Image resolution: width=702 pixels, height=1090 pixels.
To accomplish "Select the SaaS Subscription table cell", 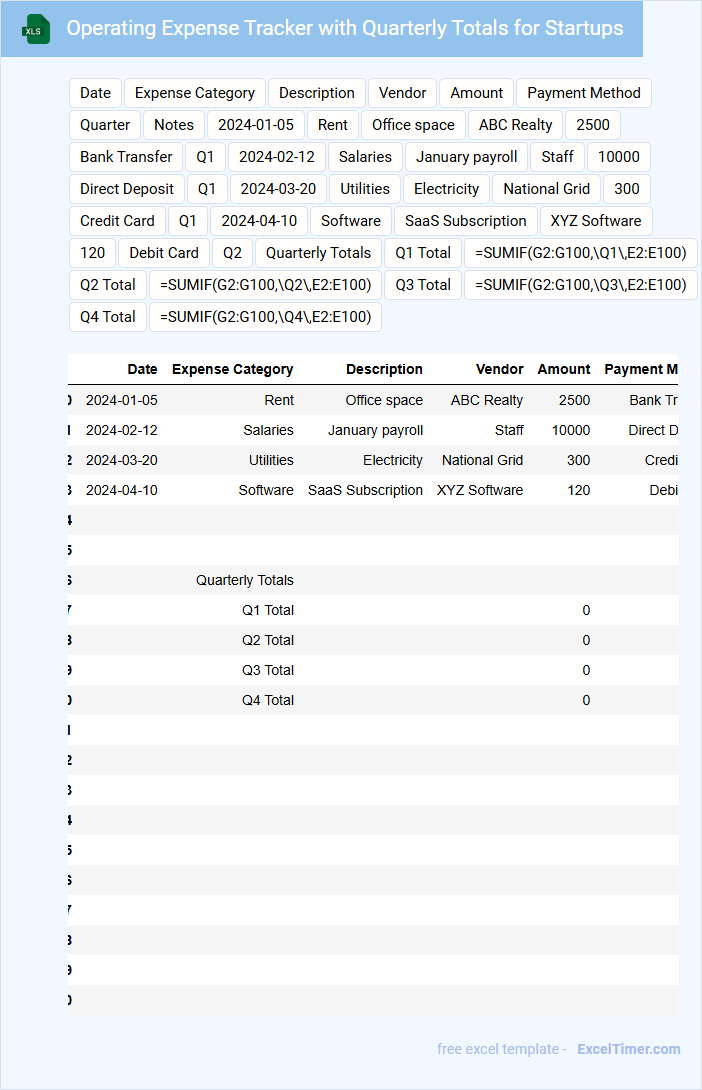I will [x=365, y=490].
